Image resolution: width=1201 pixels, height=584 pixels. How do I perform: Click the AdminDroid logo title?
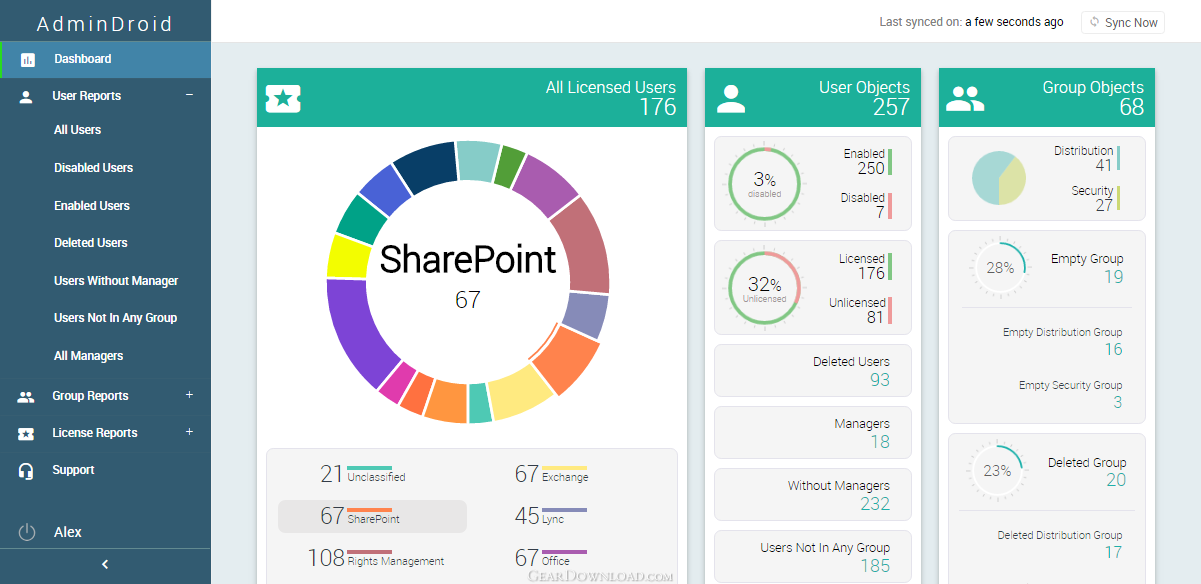[x=105, y=23]
